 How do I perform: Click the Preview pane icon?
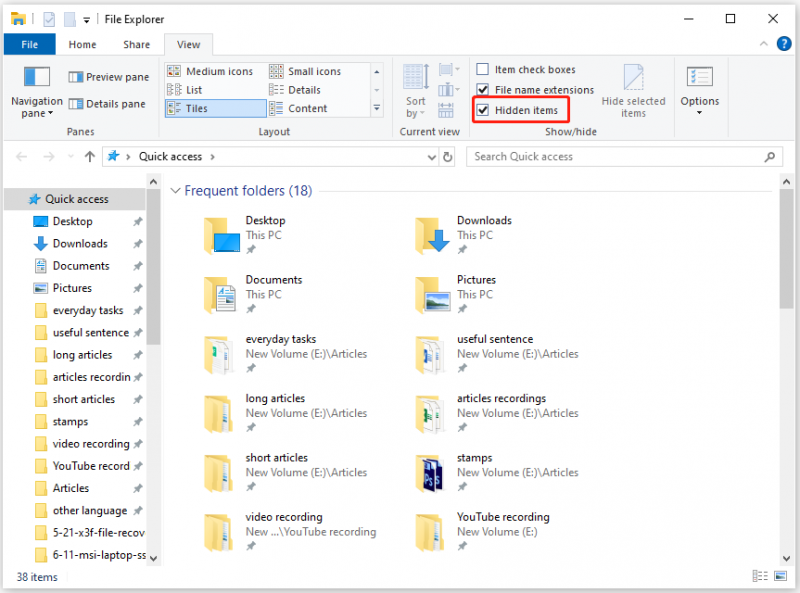click(x=76, y=77)
